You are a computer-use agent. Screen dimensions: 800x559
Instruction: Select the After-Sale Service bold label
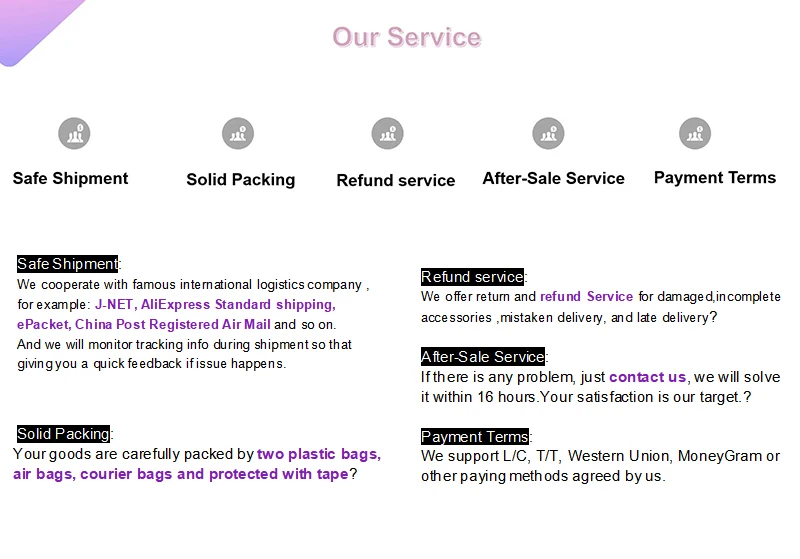point(554,178)
